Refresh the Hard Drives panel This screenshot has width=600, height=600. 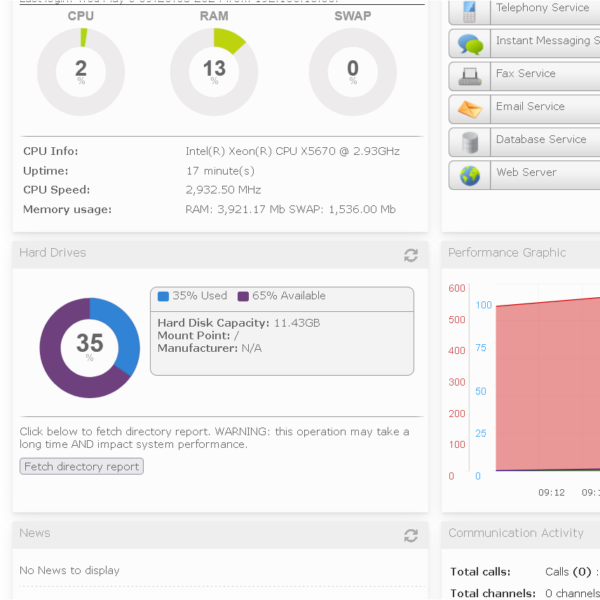pyautogui.click(x=410, y=255)
